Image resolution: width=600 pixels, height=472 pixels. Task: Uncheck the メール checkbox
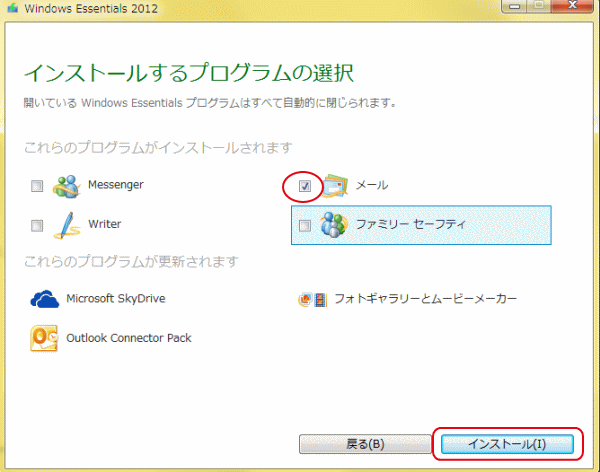[x=305, y=186]
